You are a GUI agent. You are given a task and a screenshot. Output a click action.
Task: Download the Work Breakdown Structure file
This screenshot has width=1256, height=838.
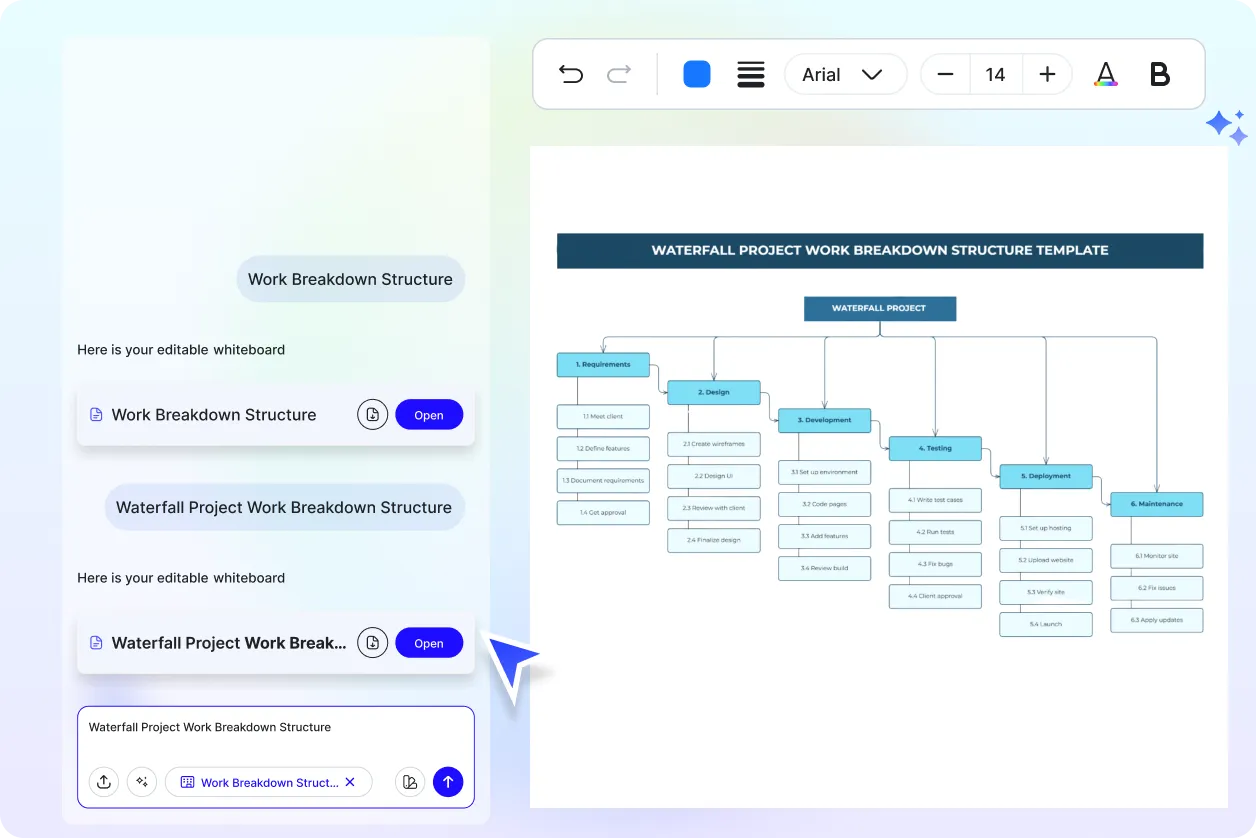click(x=373, y=415)
